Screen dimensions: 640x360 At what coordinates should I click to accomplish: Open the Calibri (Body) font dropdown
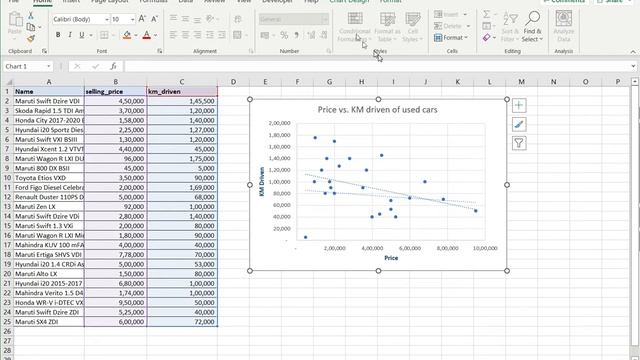(107, 19)
